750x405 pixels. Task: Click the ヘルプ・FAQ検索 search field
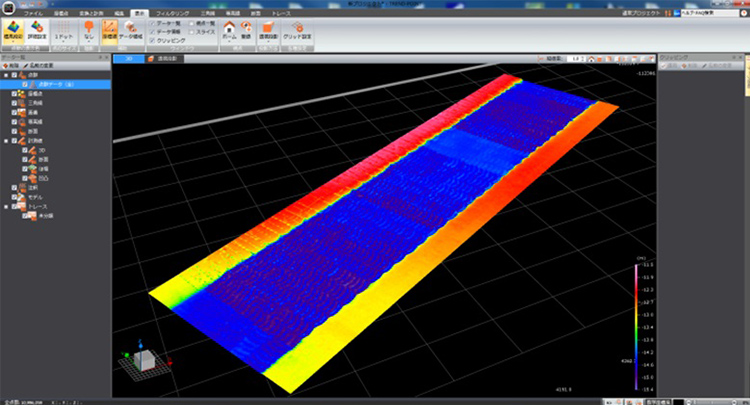coord(710,13)
